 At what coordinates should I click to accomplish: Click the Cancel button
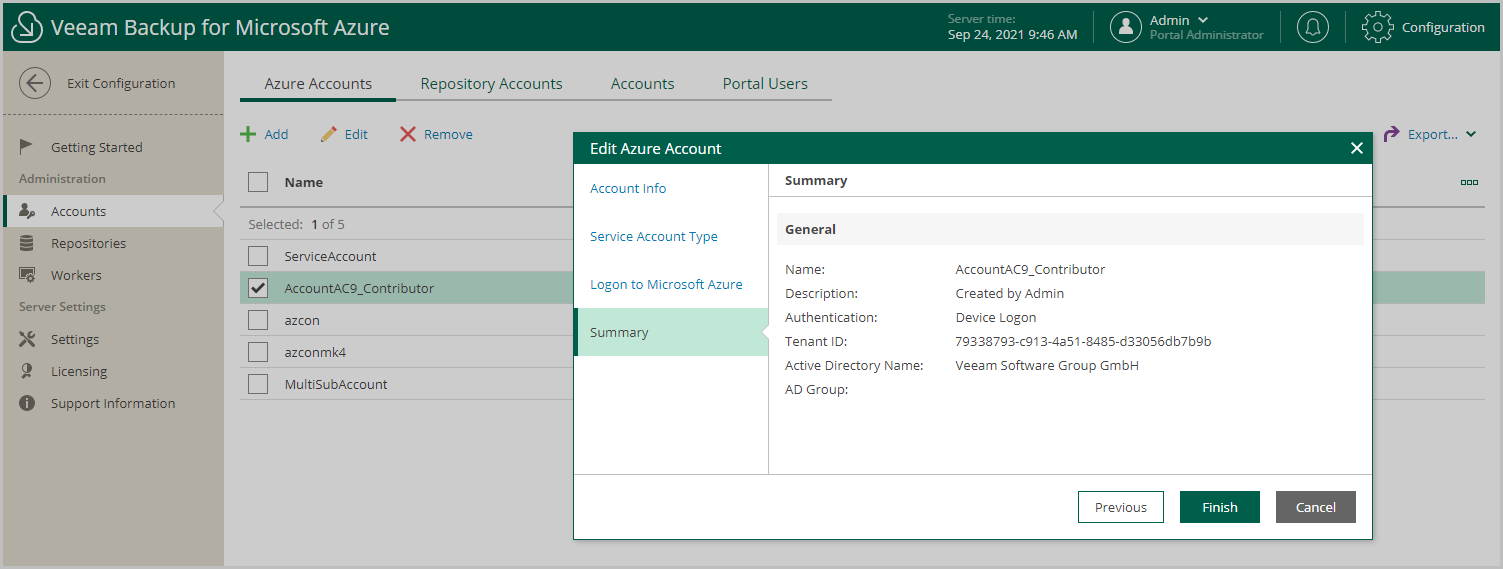tap(1316, 507)
